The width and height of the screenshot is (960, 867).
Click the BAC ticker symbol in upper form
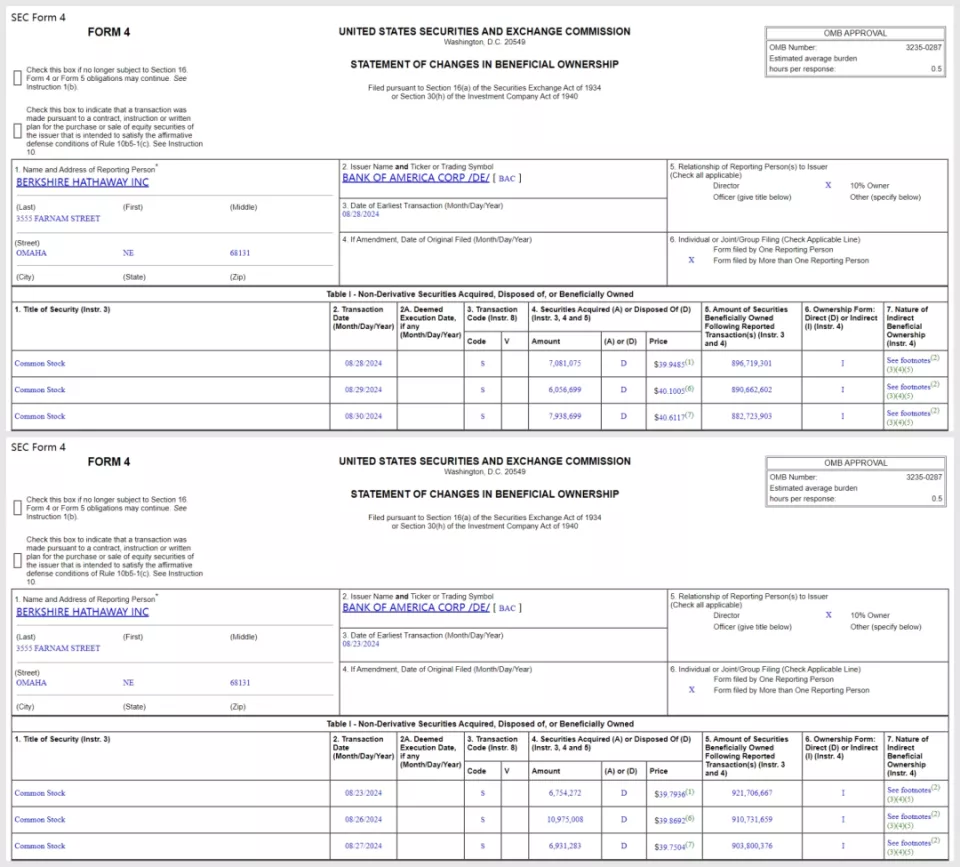point(507,179)
